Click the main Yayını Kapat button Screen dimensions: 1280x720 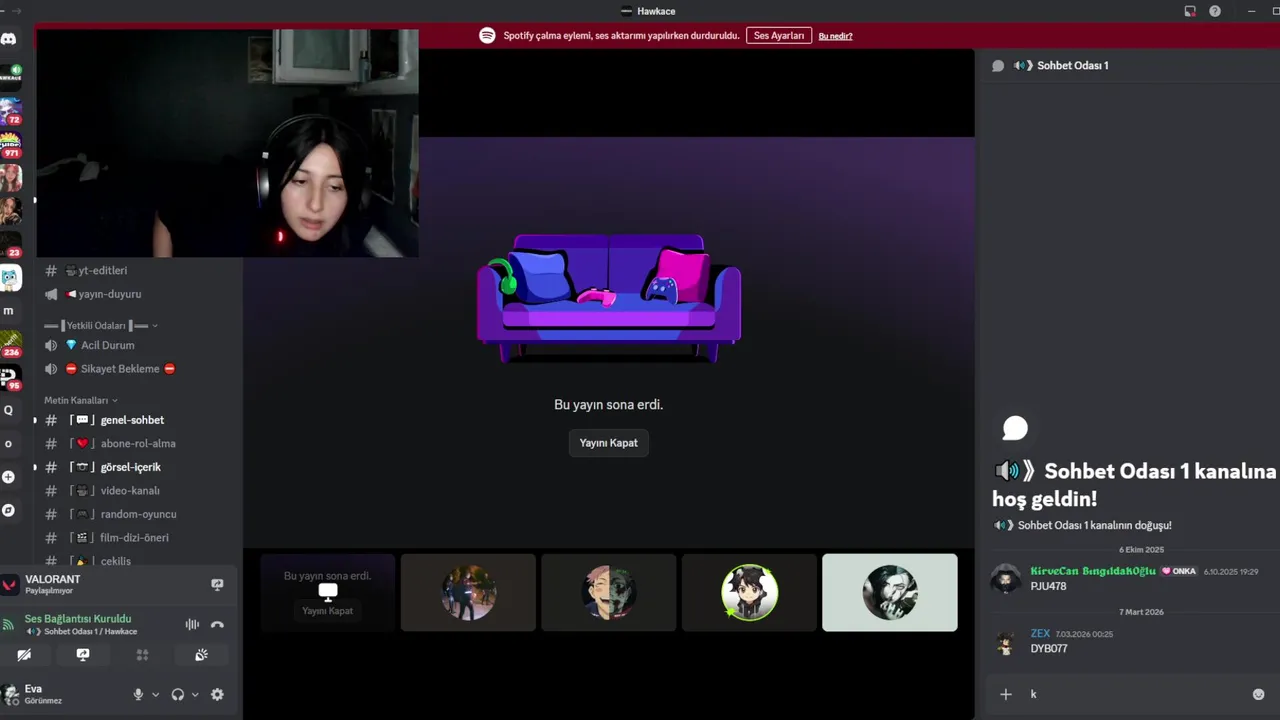pyautogui.click(x=608, y=443)
